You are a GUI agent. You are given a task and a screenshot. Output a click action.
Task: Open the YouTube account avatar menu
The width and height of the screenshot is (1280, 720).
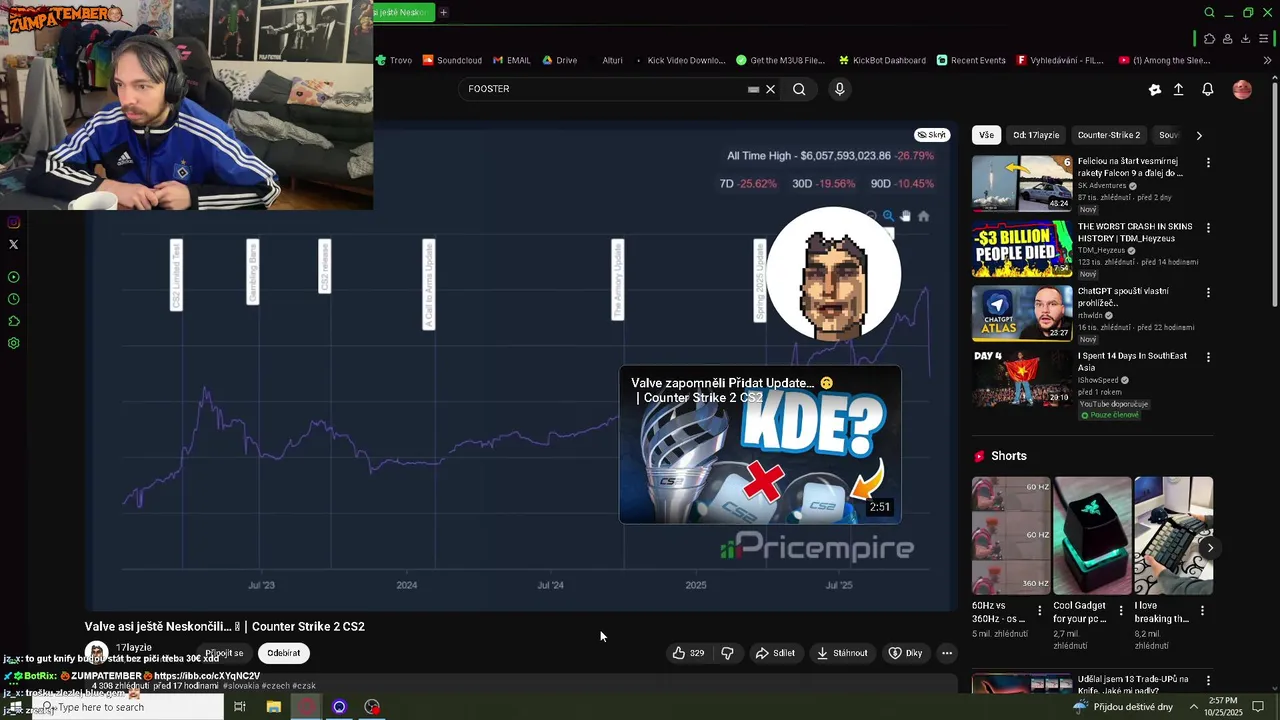tap(1242, 89)
